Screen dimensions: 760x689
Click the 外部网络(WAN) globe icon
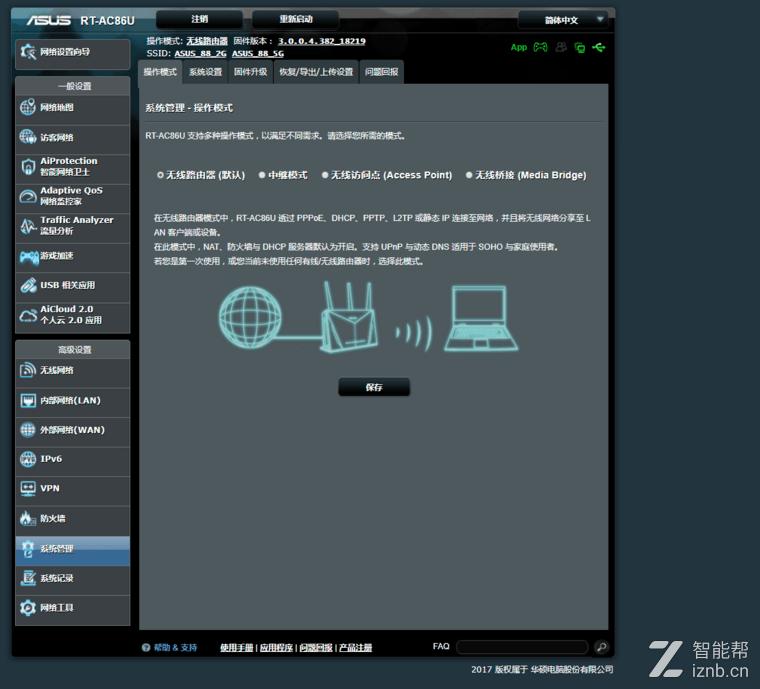pyautogui.click(x=28, y=430)
